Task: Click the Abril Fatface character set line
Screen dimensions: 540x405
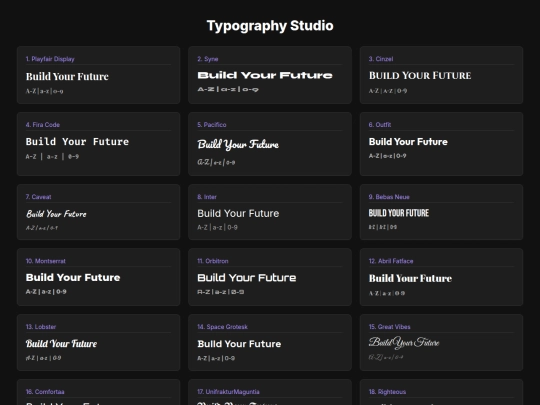Action: click(x=387, y=293)
